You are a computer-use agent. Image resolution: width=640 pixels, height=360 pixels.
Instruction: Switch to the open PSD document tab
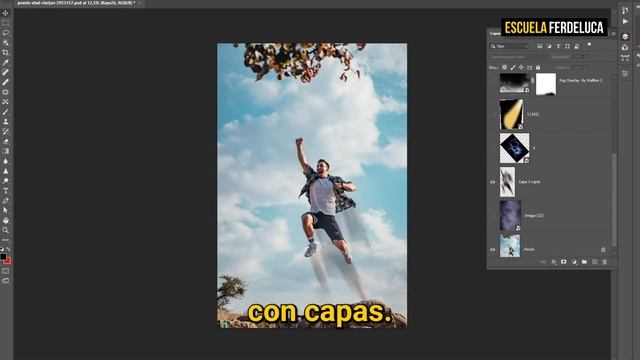point(77,3)
